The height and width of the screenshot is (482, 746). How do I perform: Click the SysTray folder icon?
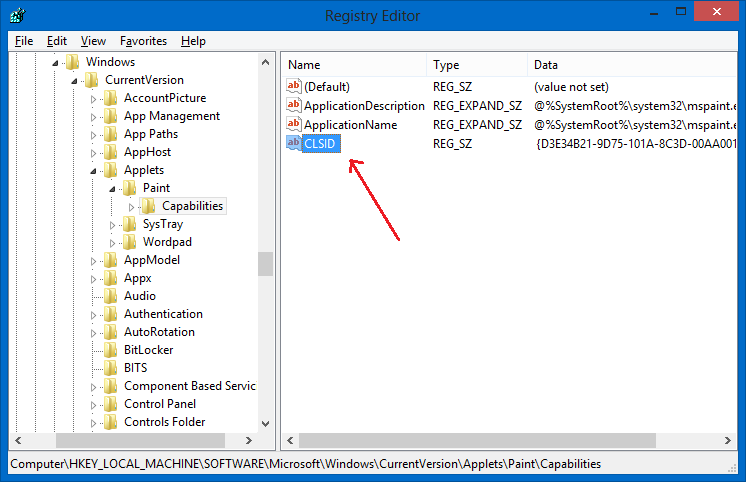(130, 224)
